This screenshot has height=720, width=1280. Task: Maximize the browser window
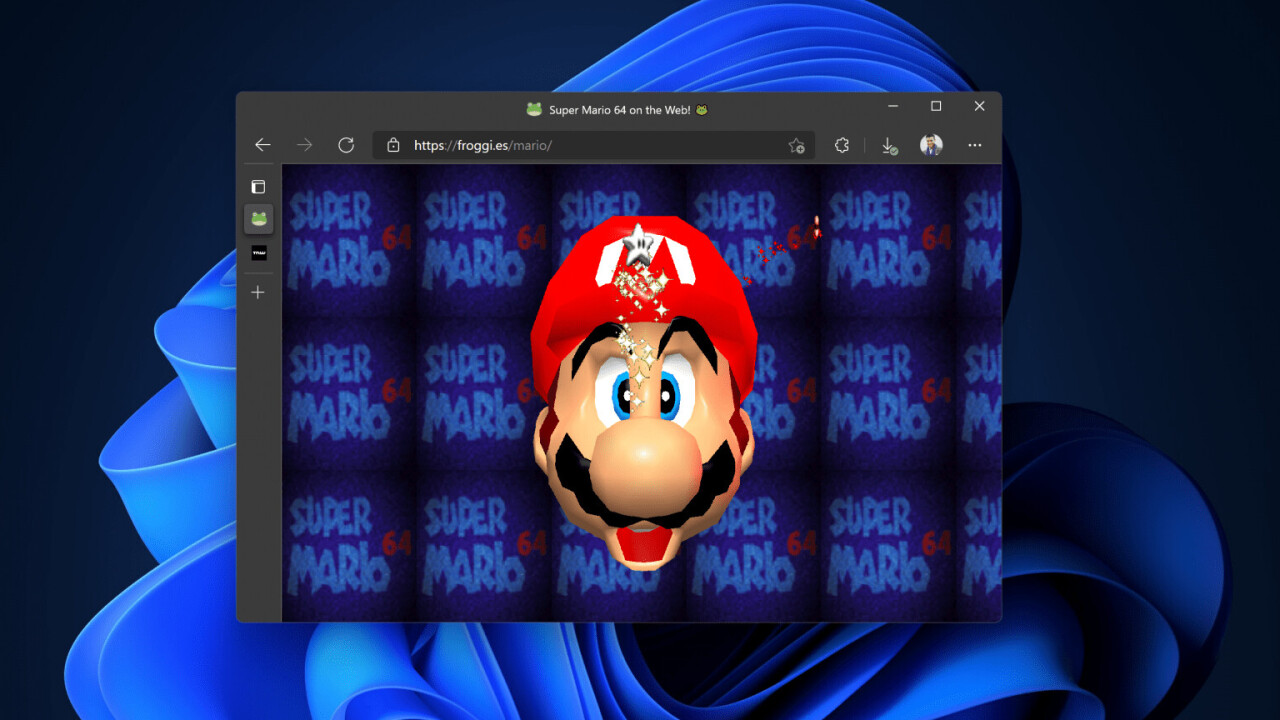[936, 106]
